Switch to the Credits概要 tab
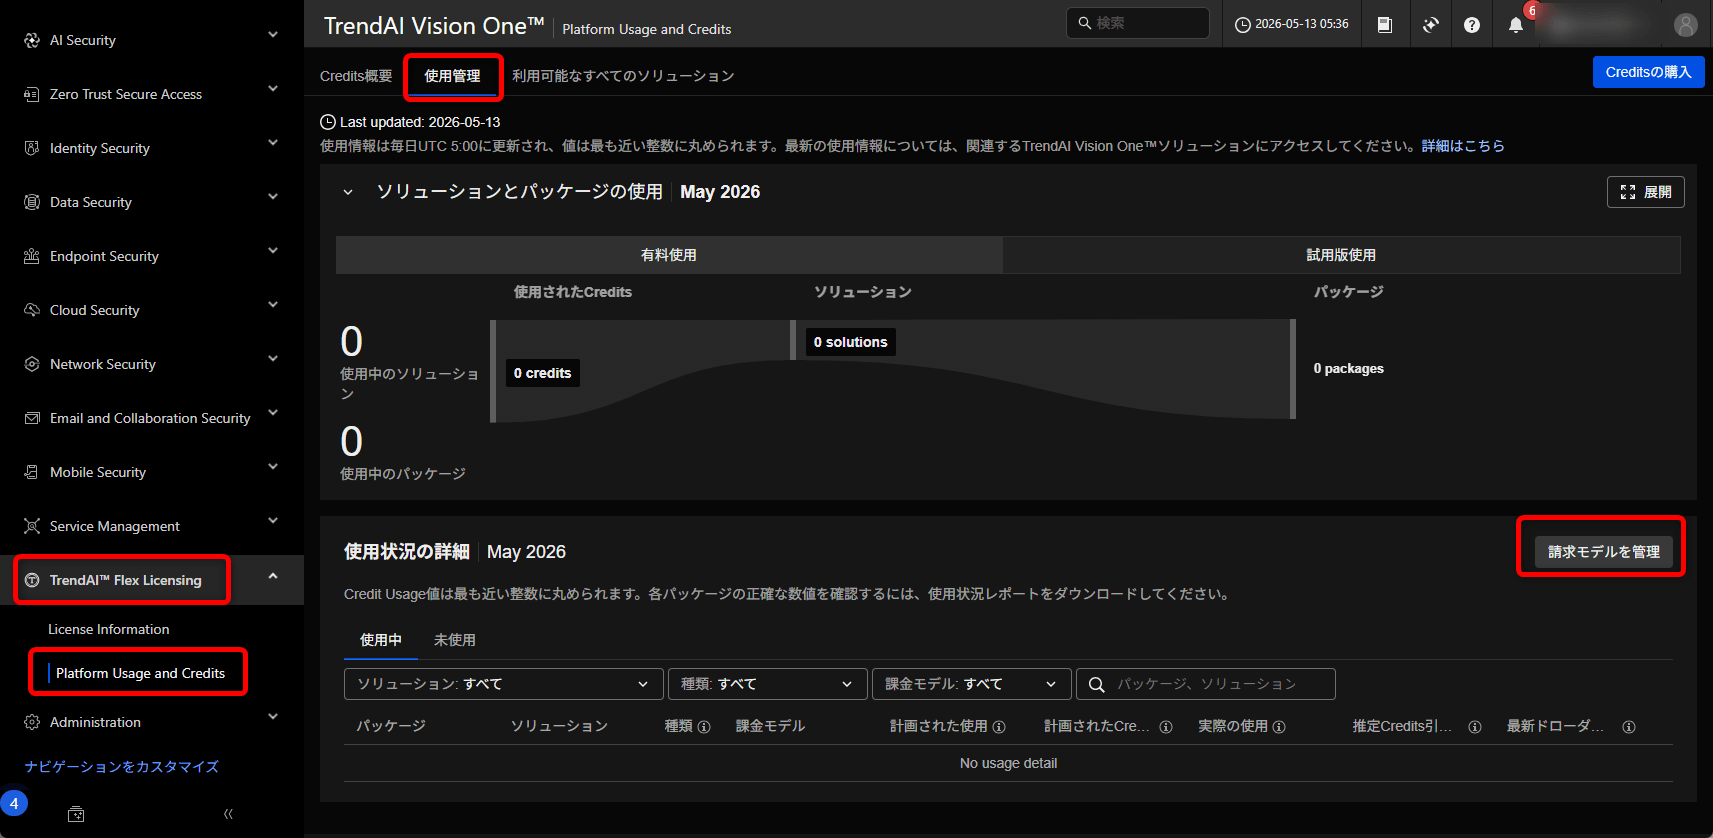1713x838 pixels. point(356,76)
